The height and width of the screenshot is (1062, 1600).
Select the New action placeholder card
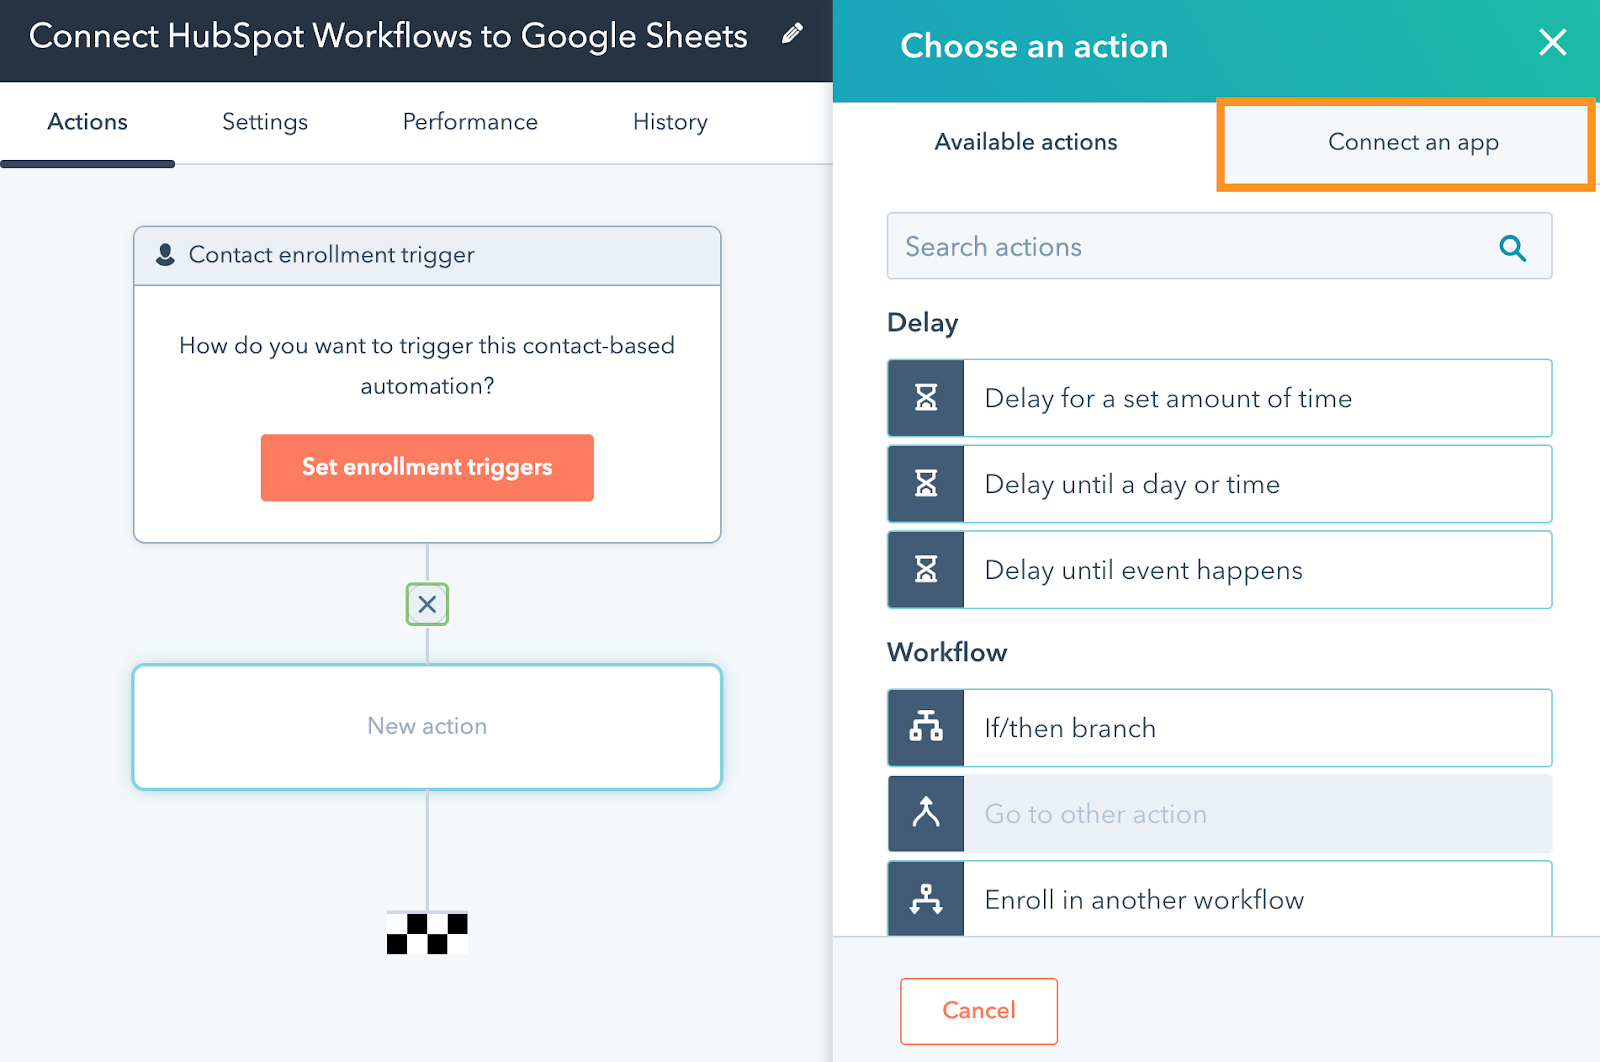[x=427, y=727]
